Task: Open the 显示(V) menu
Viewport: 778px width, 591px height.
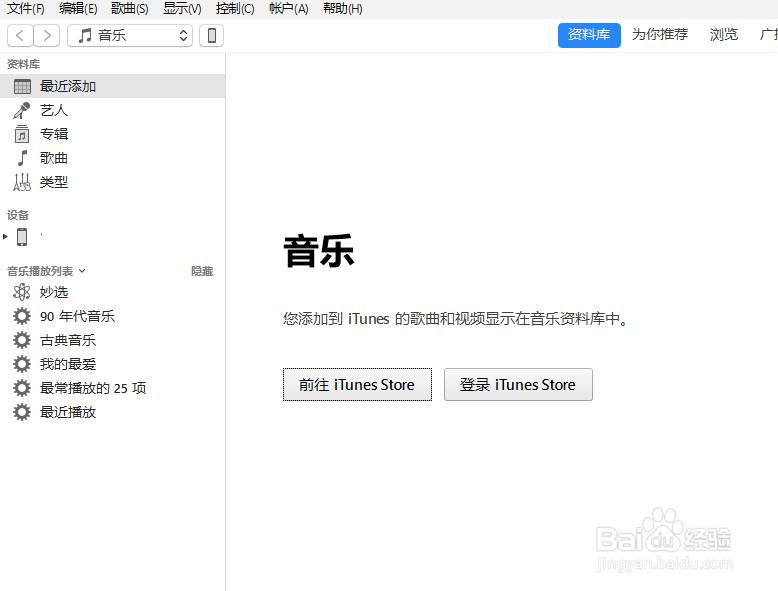Action: coord(182,8)
